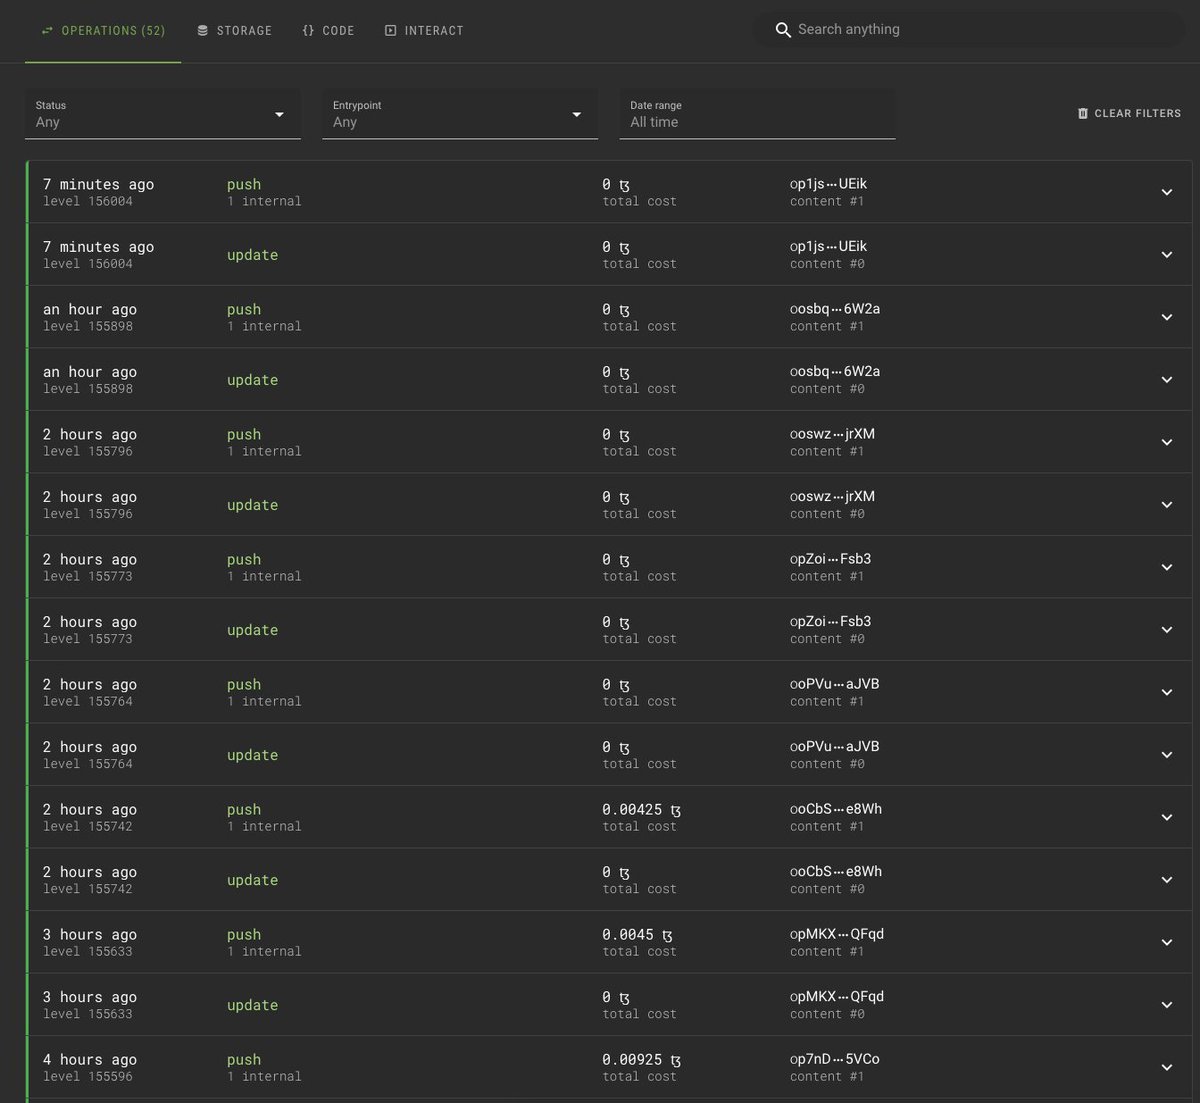Viewport: 1200px width, 1103px height.
Task: Click the 0.0045 ꜩ total cost value
Action: coord(637,935)
